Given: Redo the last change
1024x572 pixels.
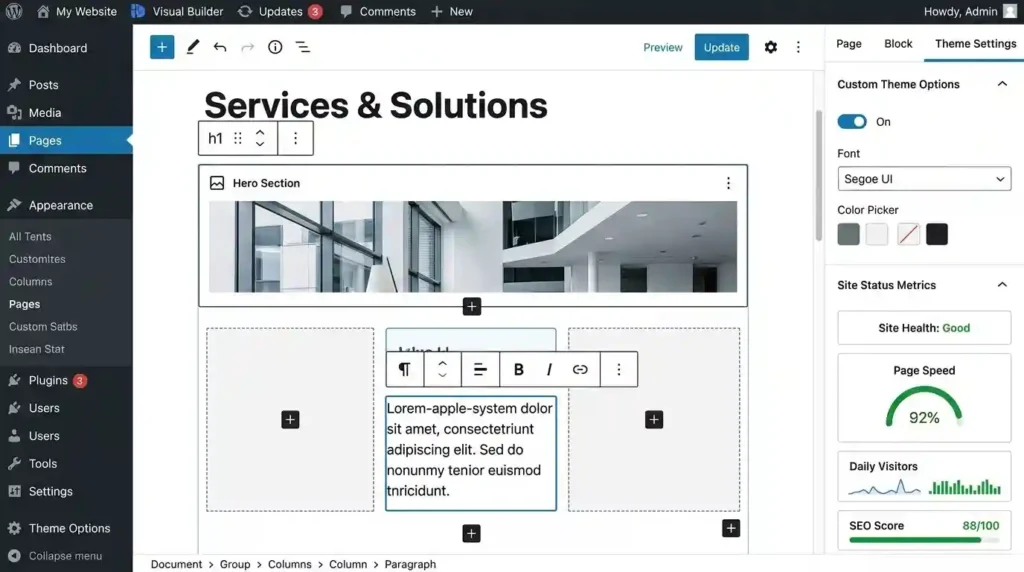Looking at the screenshot, I should coord(248,47).
